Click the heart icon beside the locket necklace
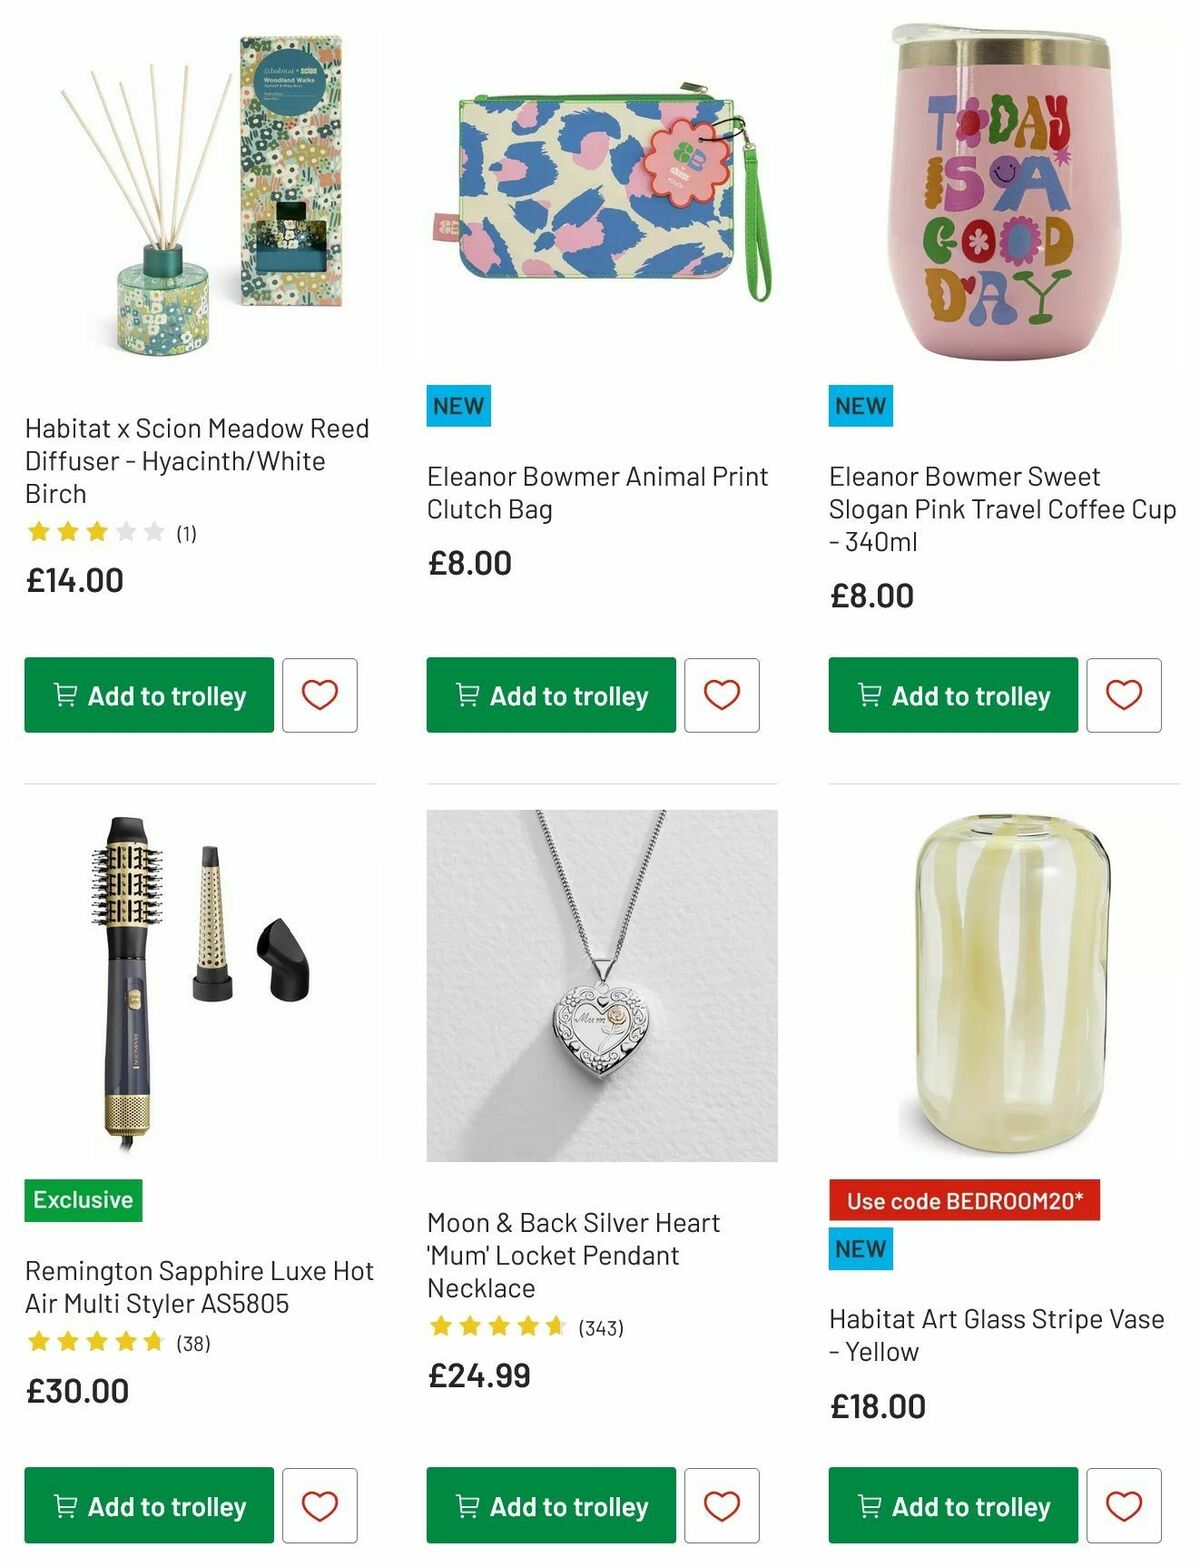Image resolution: width=1200 pixels, height=1567 pixels. pos(722,1506)
